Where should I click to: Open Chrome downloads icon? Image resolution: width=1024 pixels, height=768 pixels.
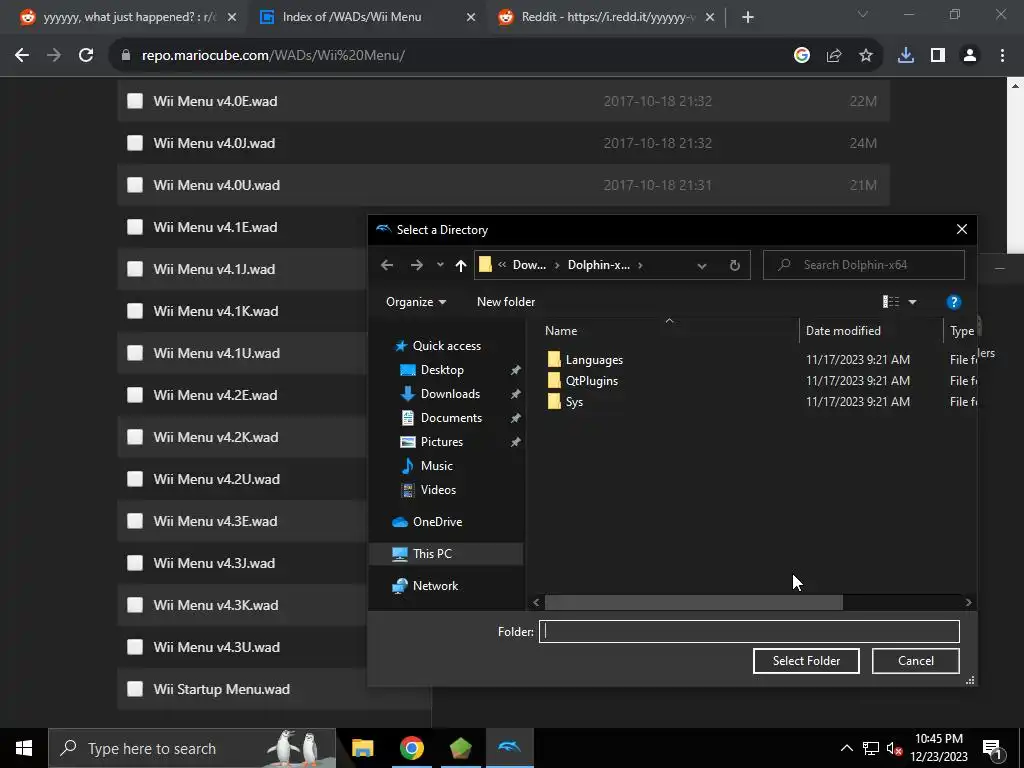(x=906, y=56)
